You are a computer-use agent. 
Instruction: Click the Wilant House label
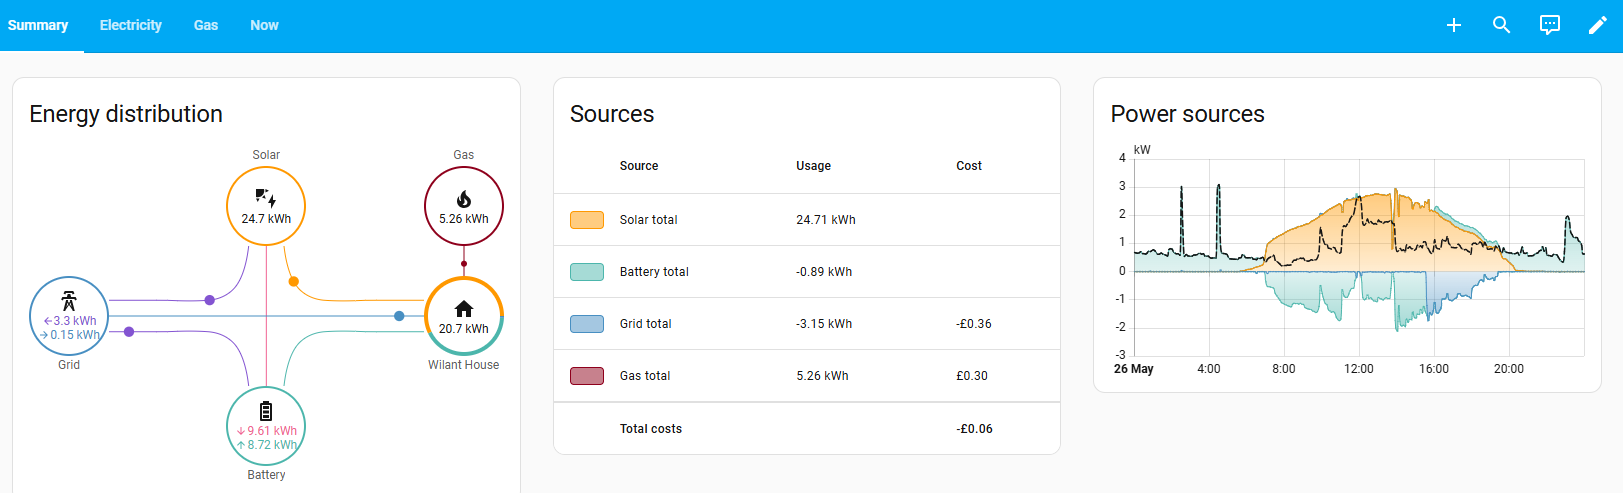[464, 365]
